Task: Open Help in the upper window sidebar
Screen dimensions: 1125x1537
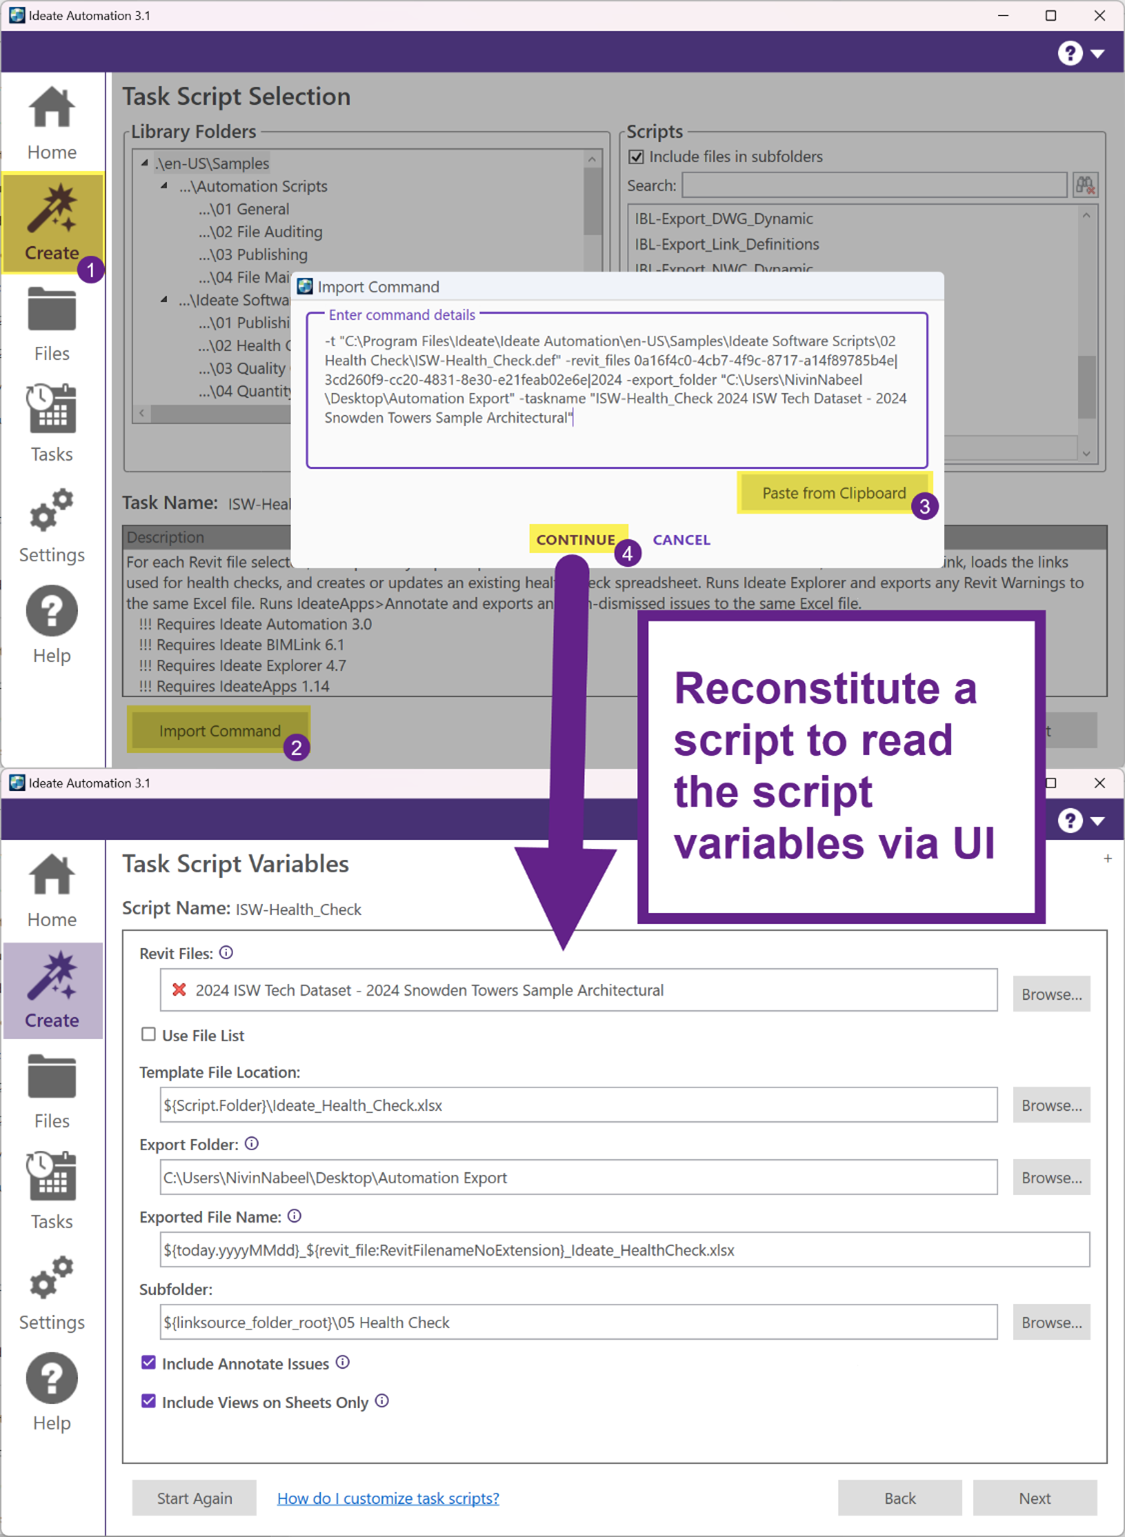Action: pos(52,626)
